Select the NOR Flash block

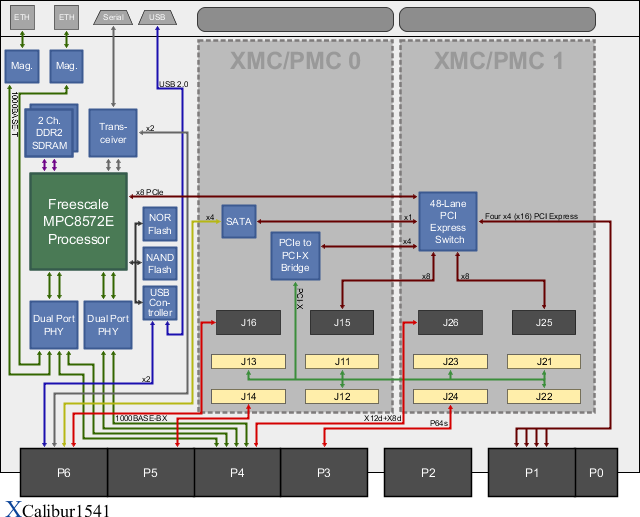[160, 224]
